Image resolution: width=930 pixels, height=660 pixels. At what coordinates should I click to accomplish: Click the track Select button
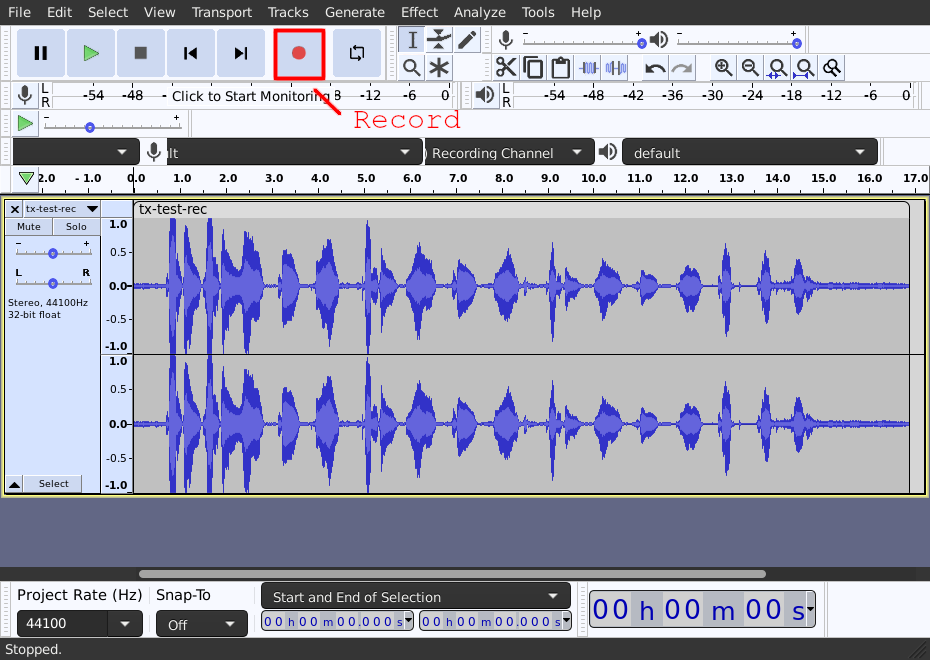click(x=53, y=484)
